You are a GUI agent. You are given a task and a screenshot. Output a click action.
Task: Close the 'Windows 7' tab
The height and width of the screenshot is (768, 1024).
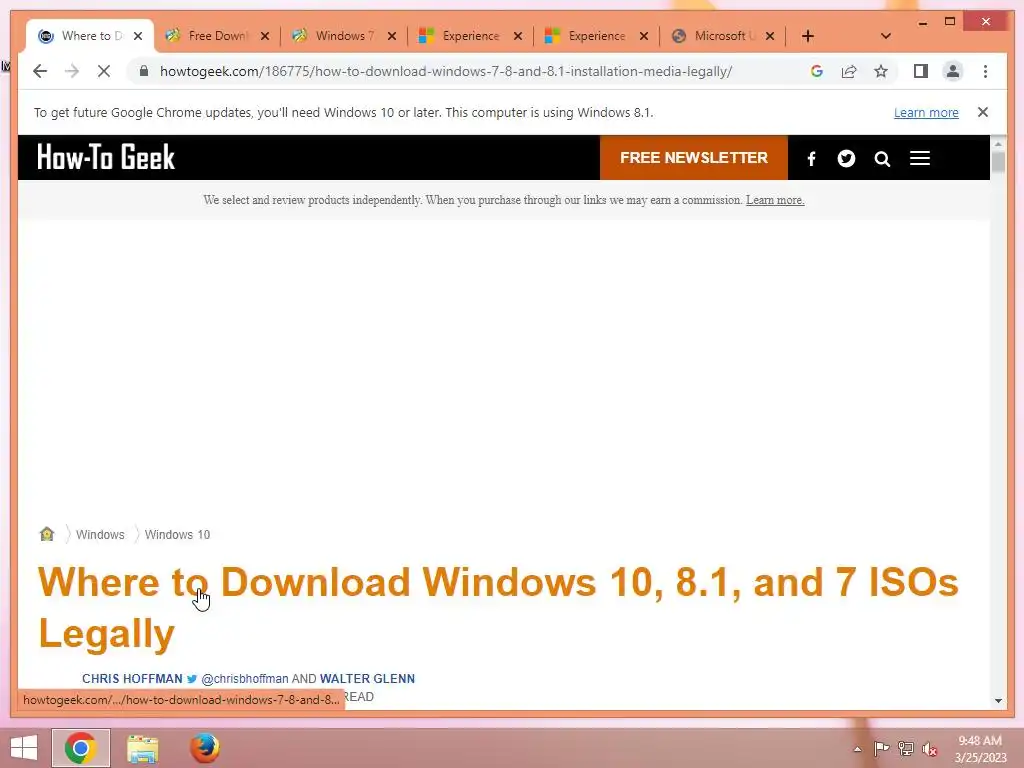pos(392,36)
